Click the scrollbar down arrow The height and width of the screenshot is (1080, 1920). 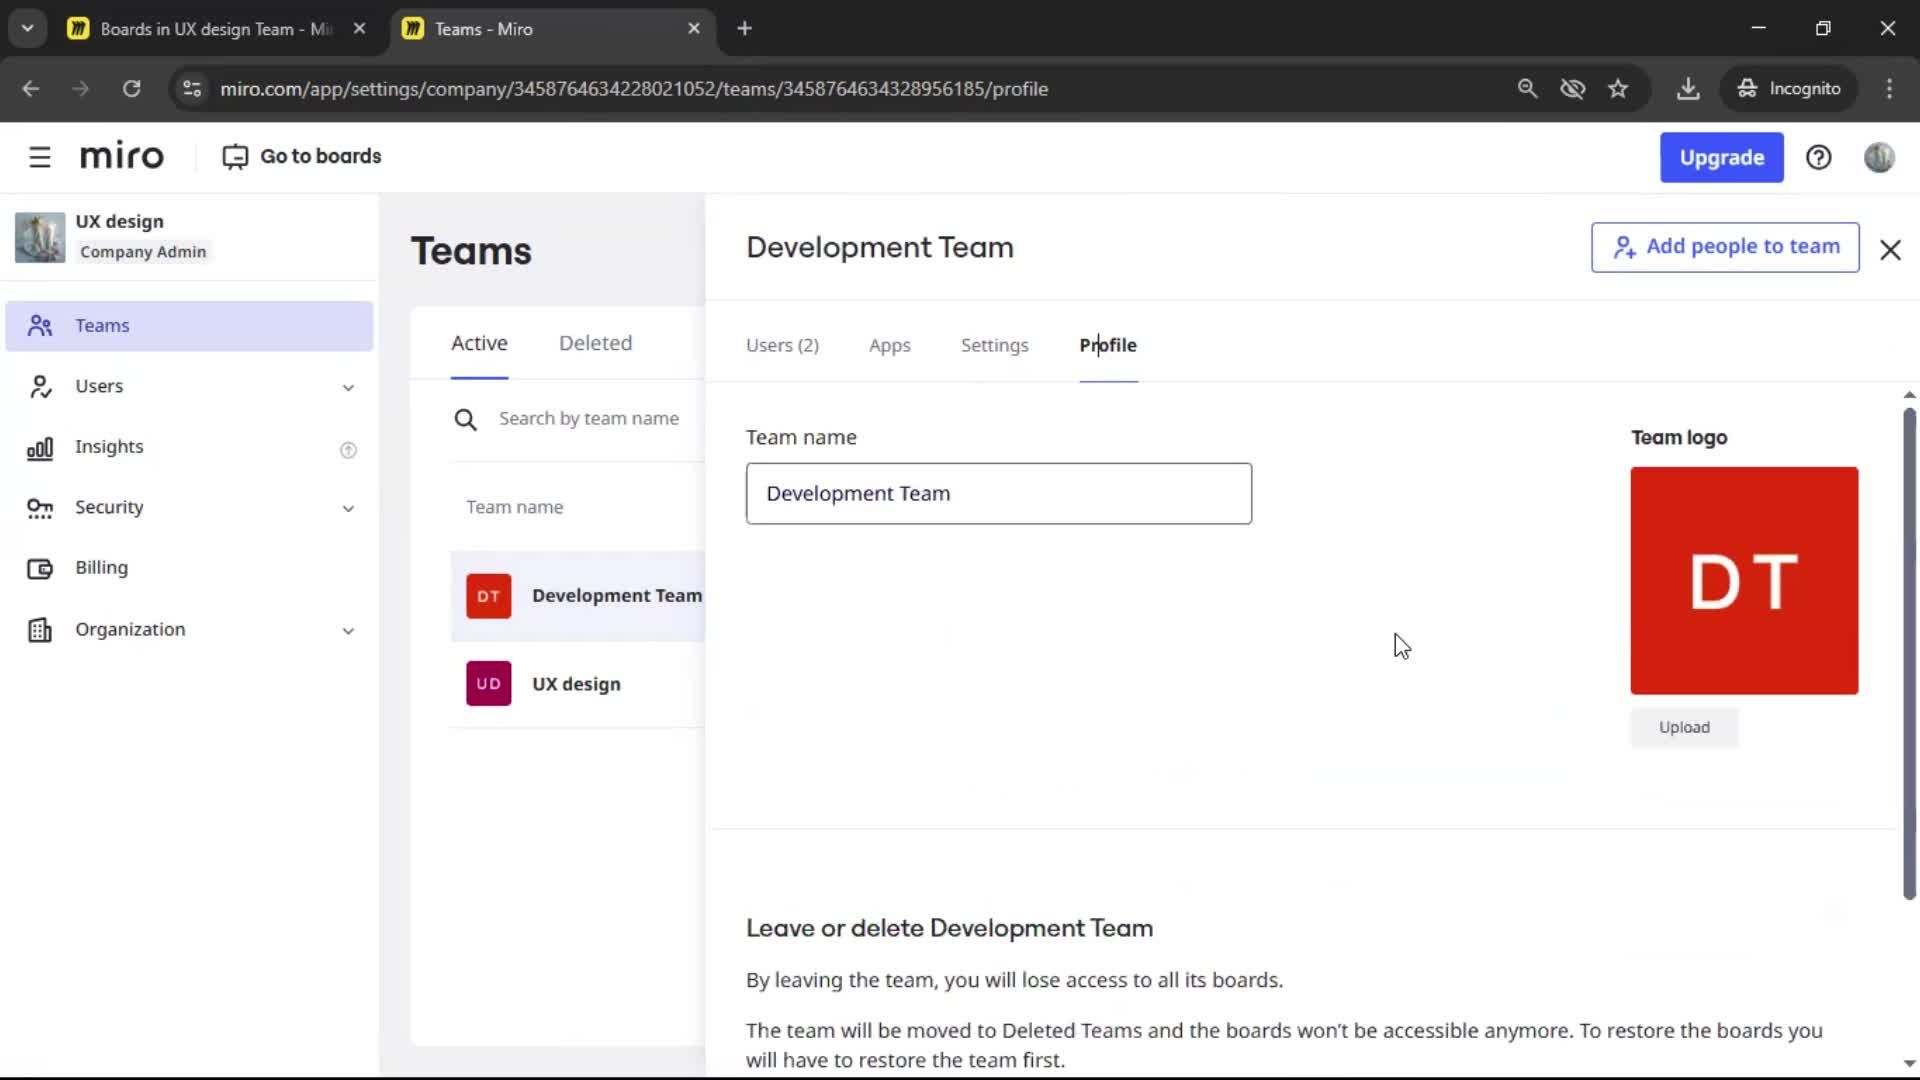click(1908, 1064)
